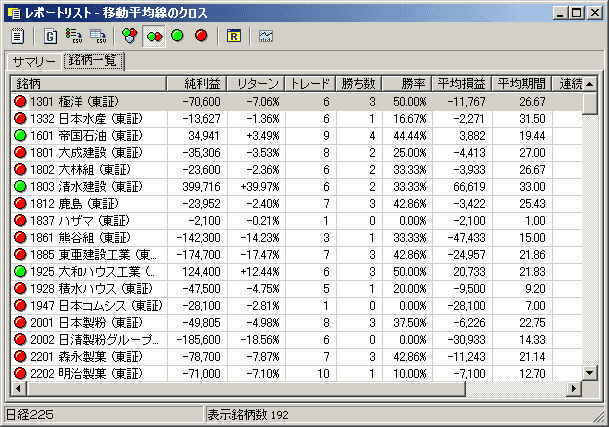Screen dimensions: 609x427
Task: Click the G document toolbar icon
Action: click(x=50, y=36)
